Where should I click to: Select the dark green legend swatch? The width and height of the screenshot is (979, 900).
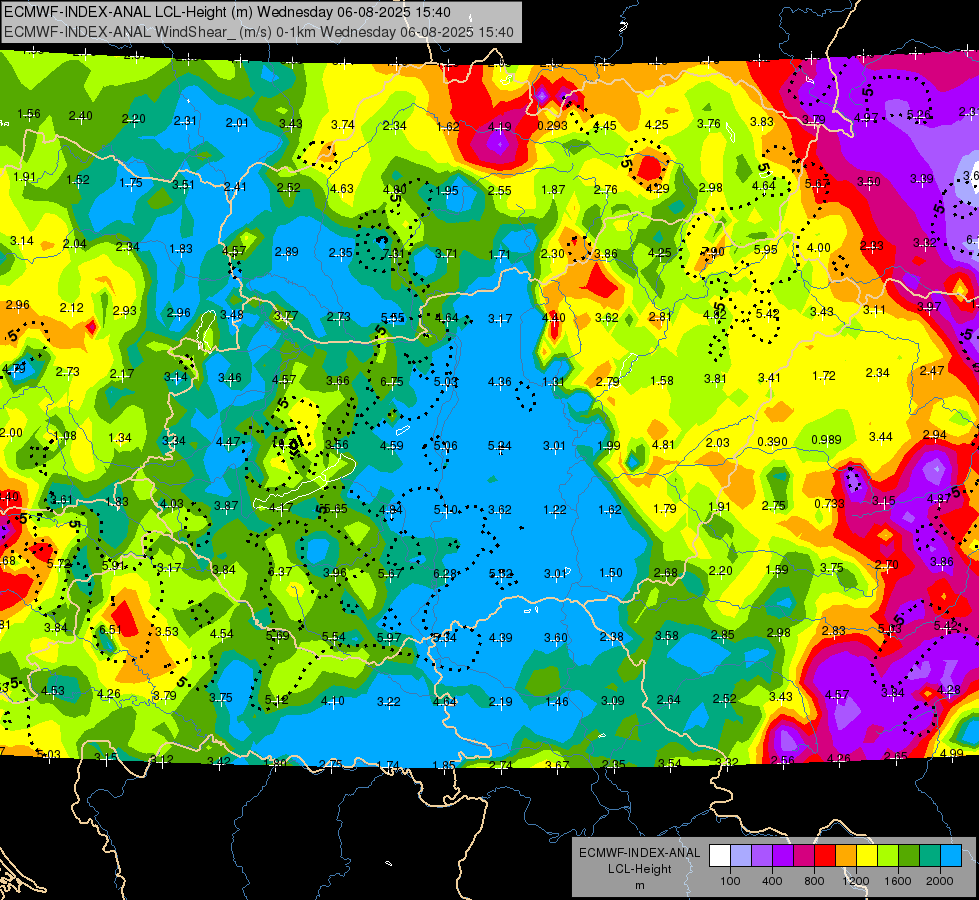pyautogui.click(x=908, y=856)
